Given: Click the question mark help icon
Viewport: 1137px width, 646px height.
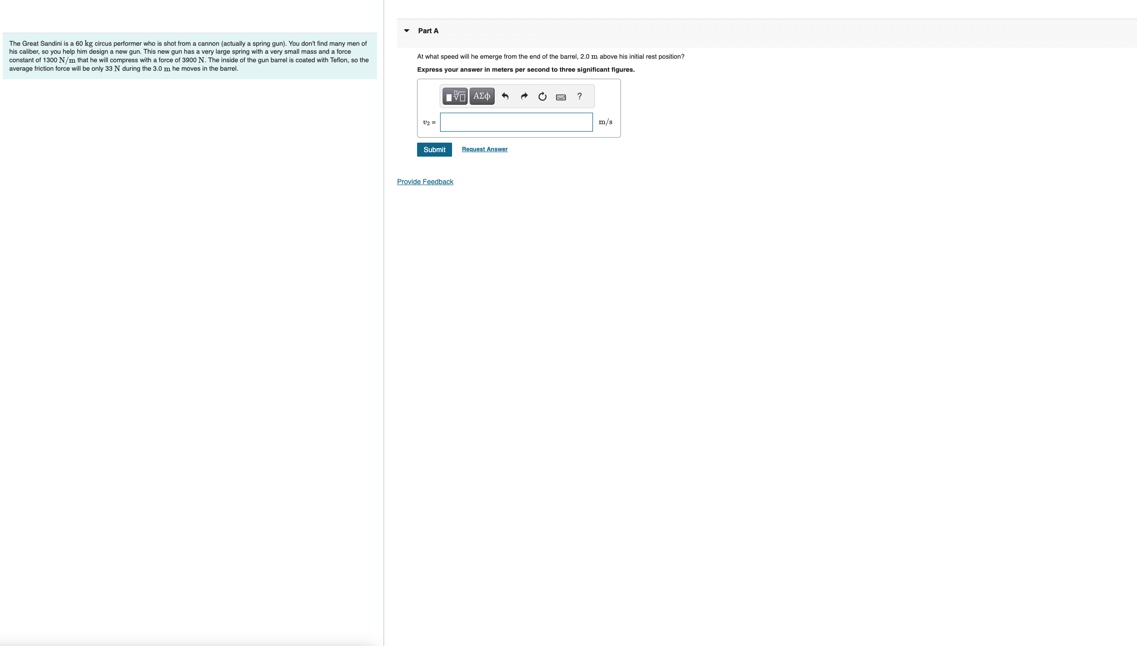Looking at the screenshot, I should point(579,97).
